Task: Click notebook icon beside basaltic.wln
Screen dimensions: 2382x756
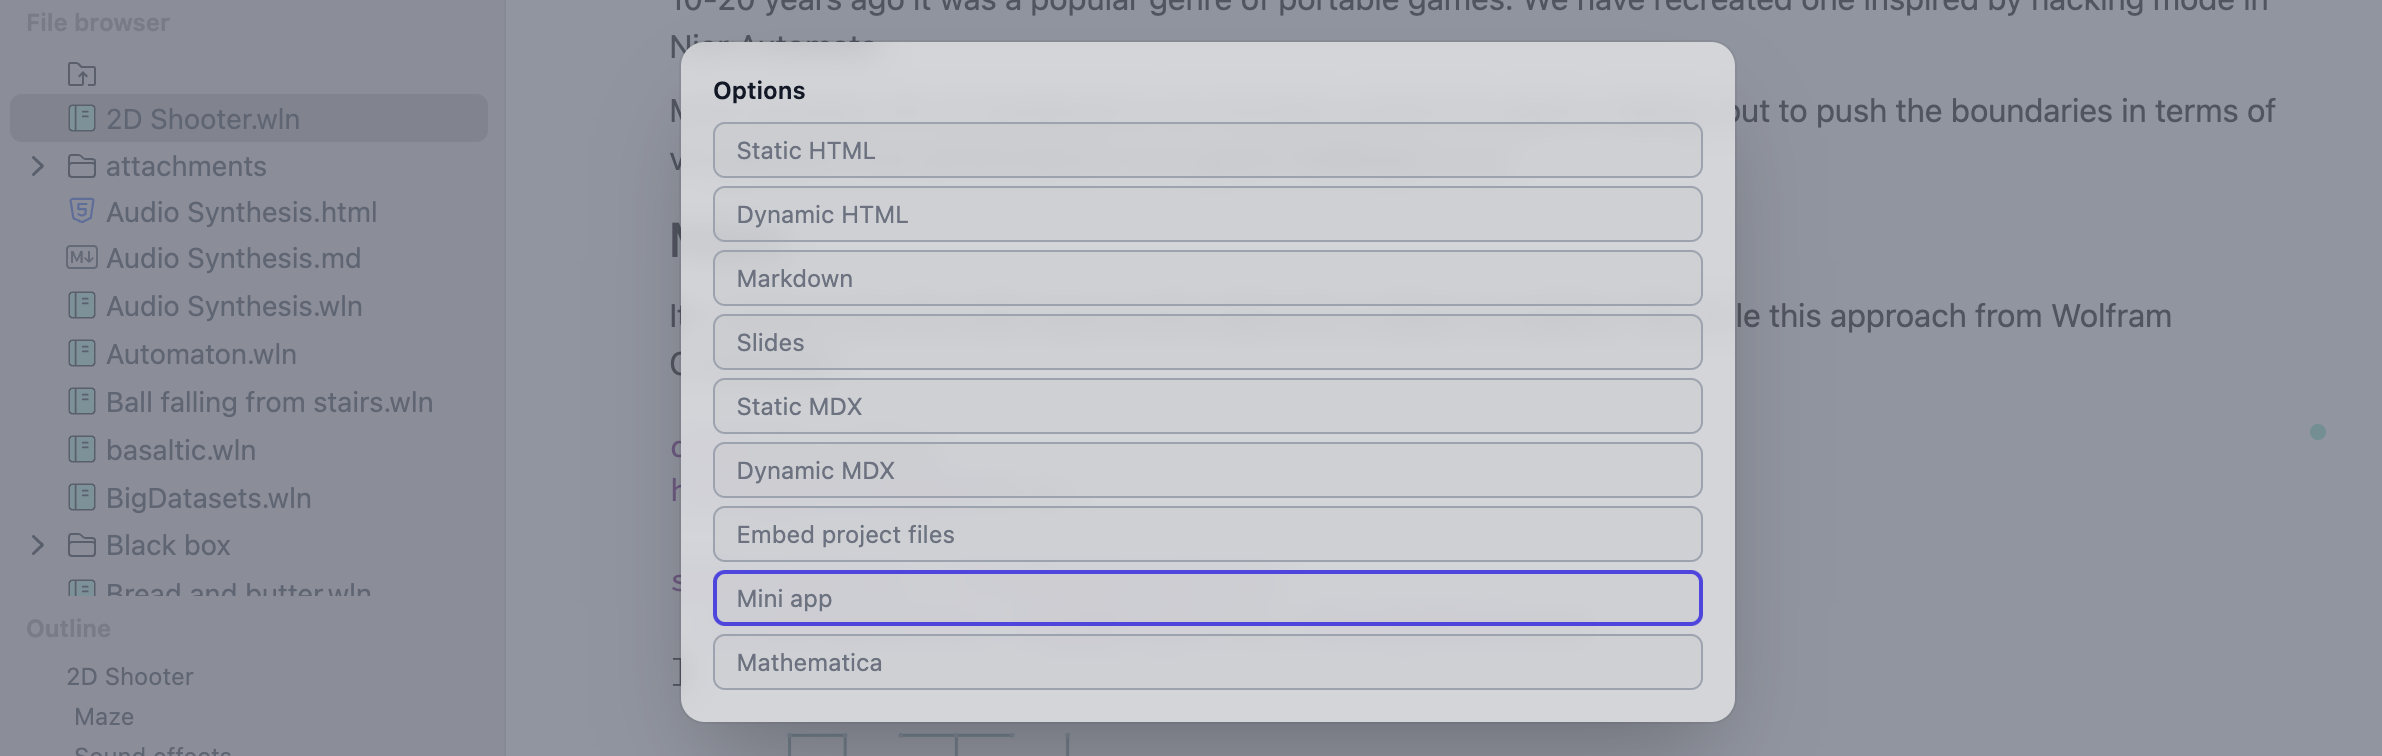Action: click(82, 449)
